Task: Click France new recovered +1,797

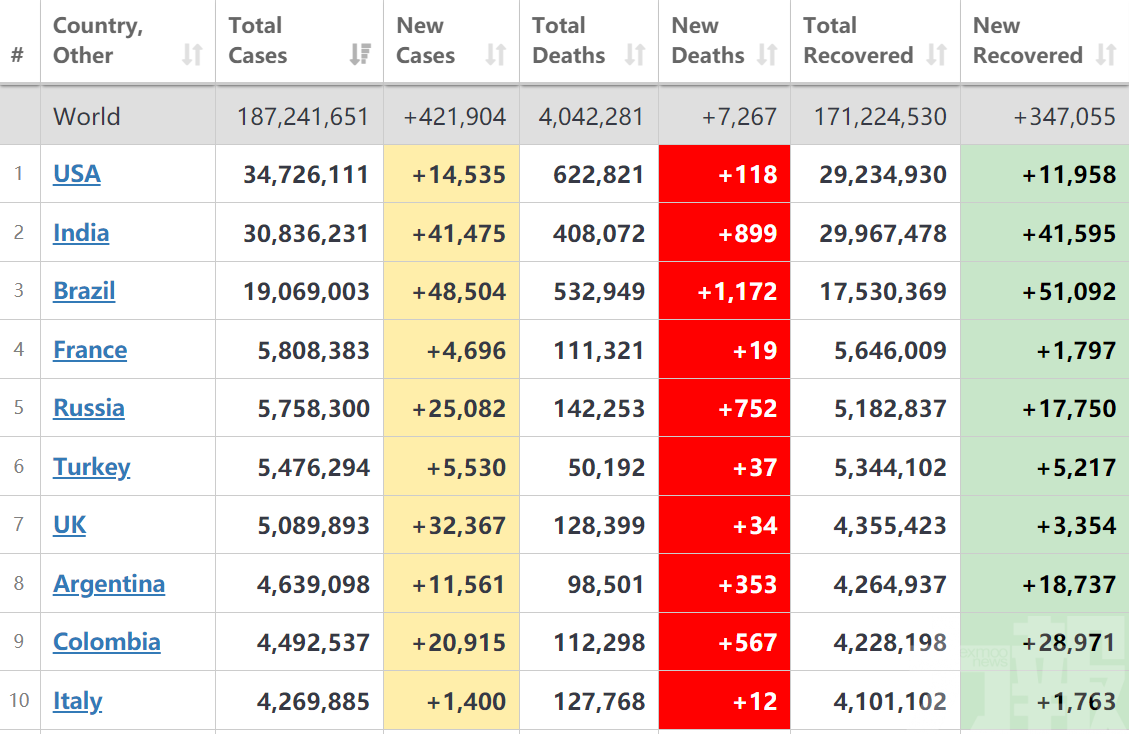Action: point(1076,351)
